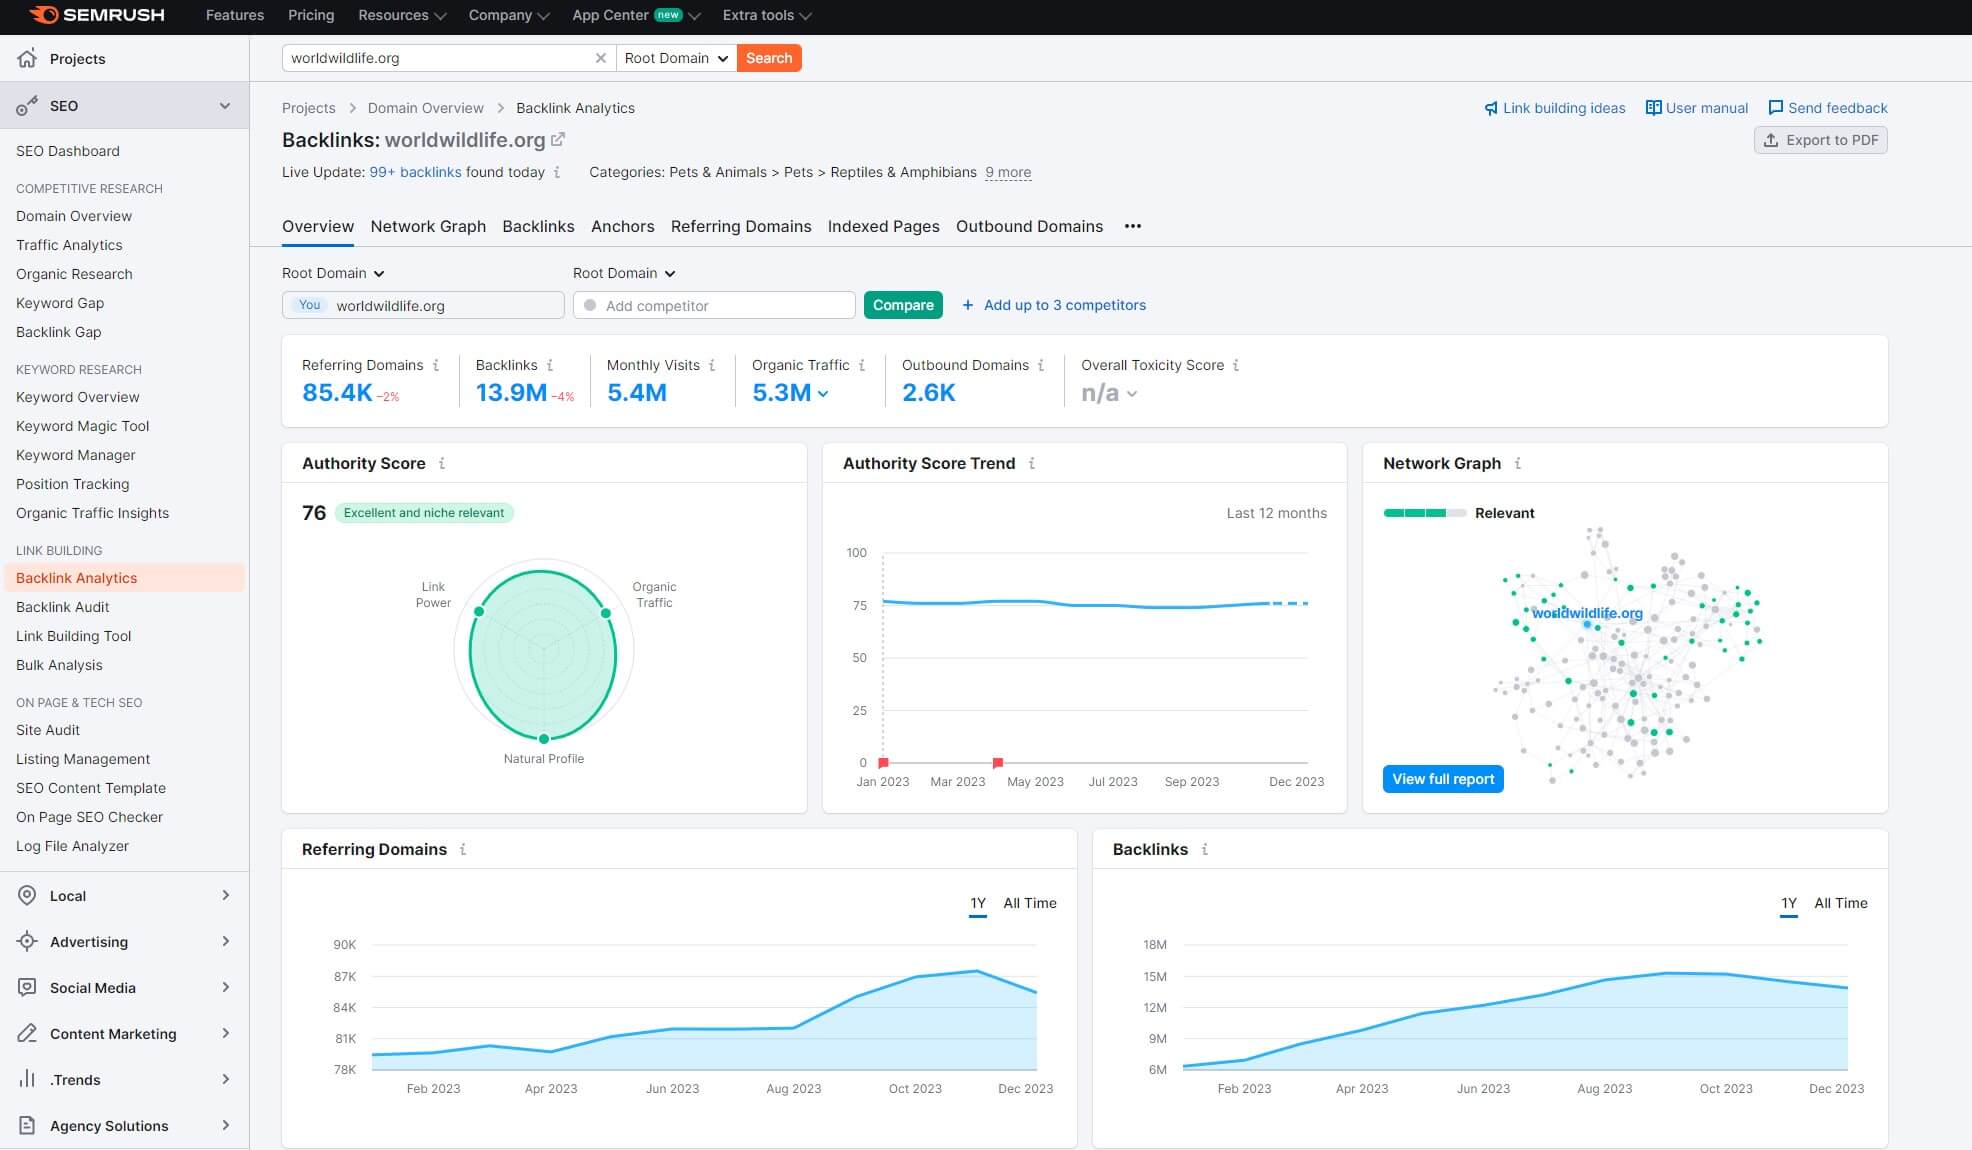Click the SEO key icon

(27, 105)
